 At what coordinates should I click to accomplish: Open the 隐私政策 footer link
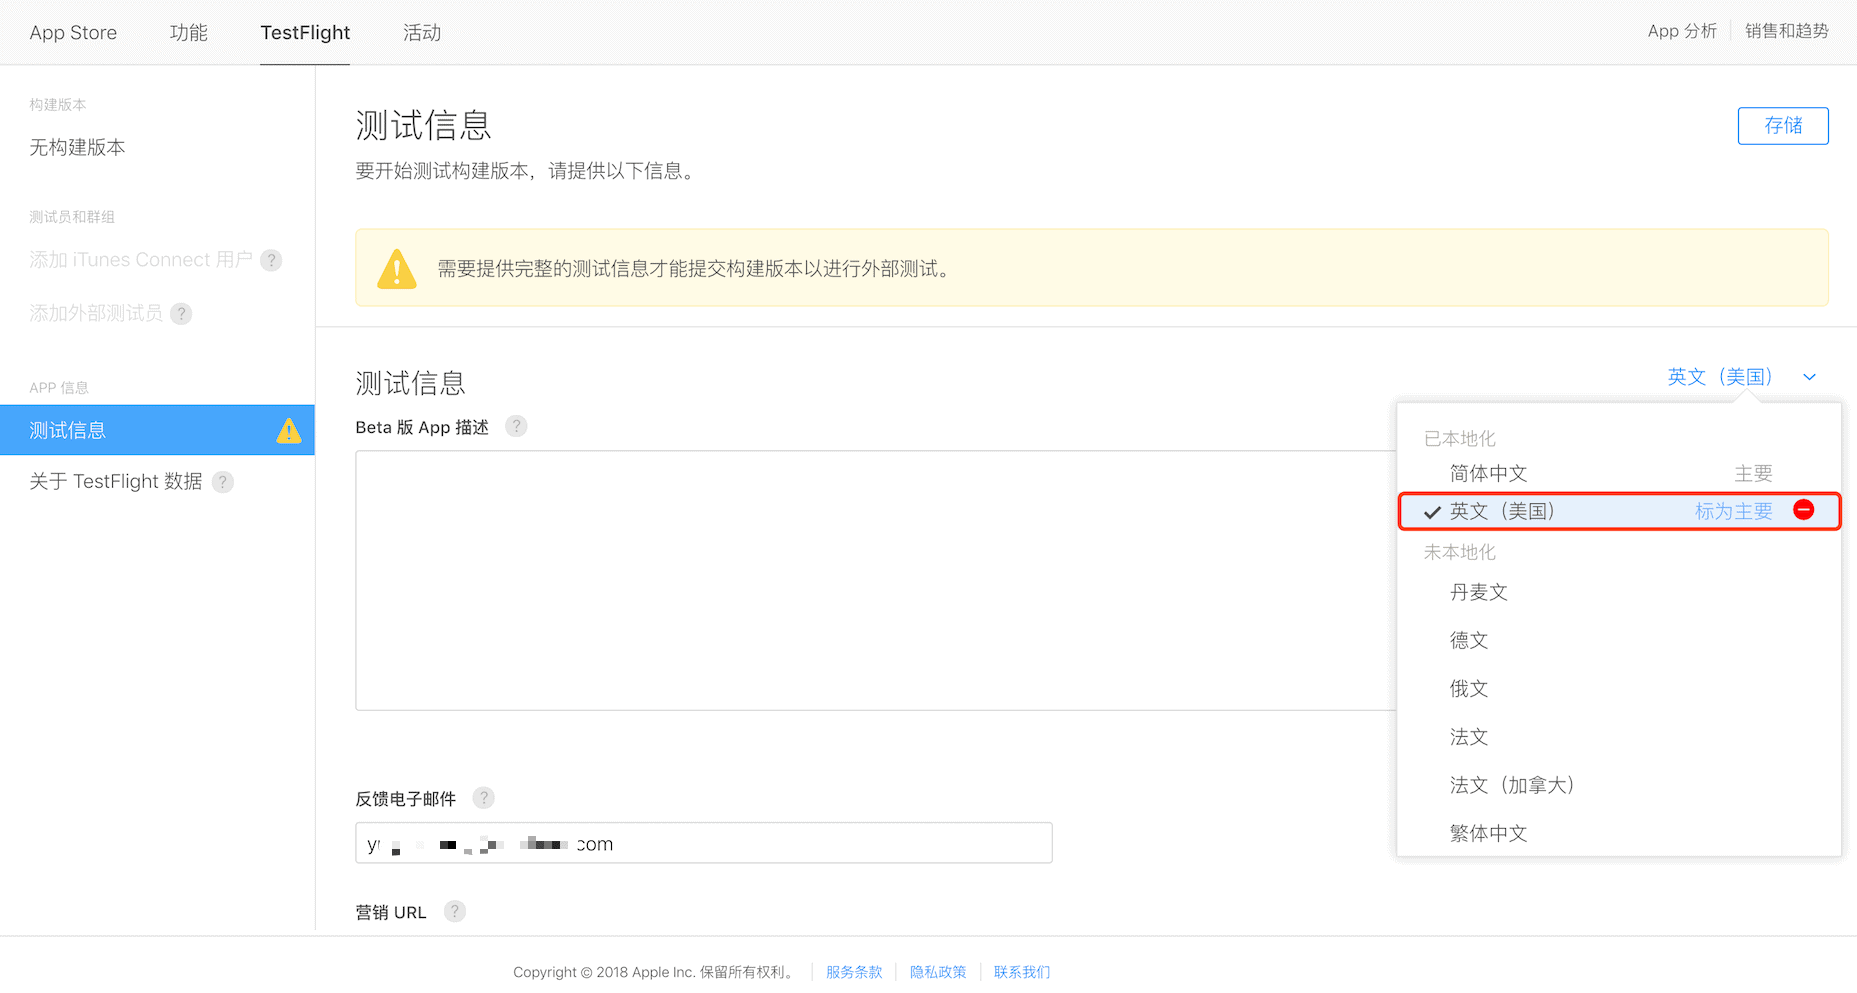(x=938, y=972)
